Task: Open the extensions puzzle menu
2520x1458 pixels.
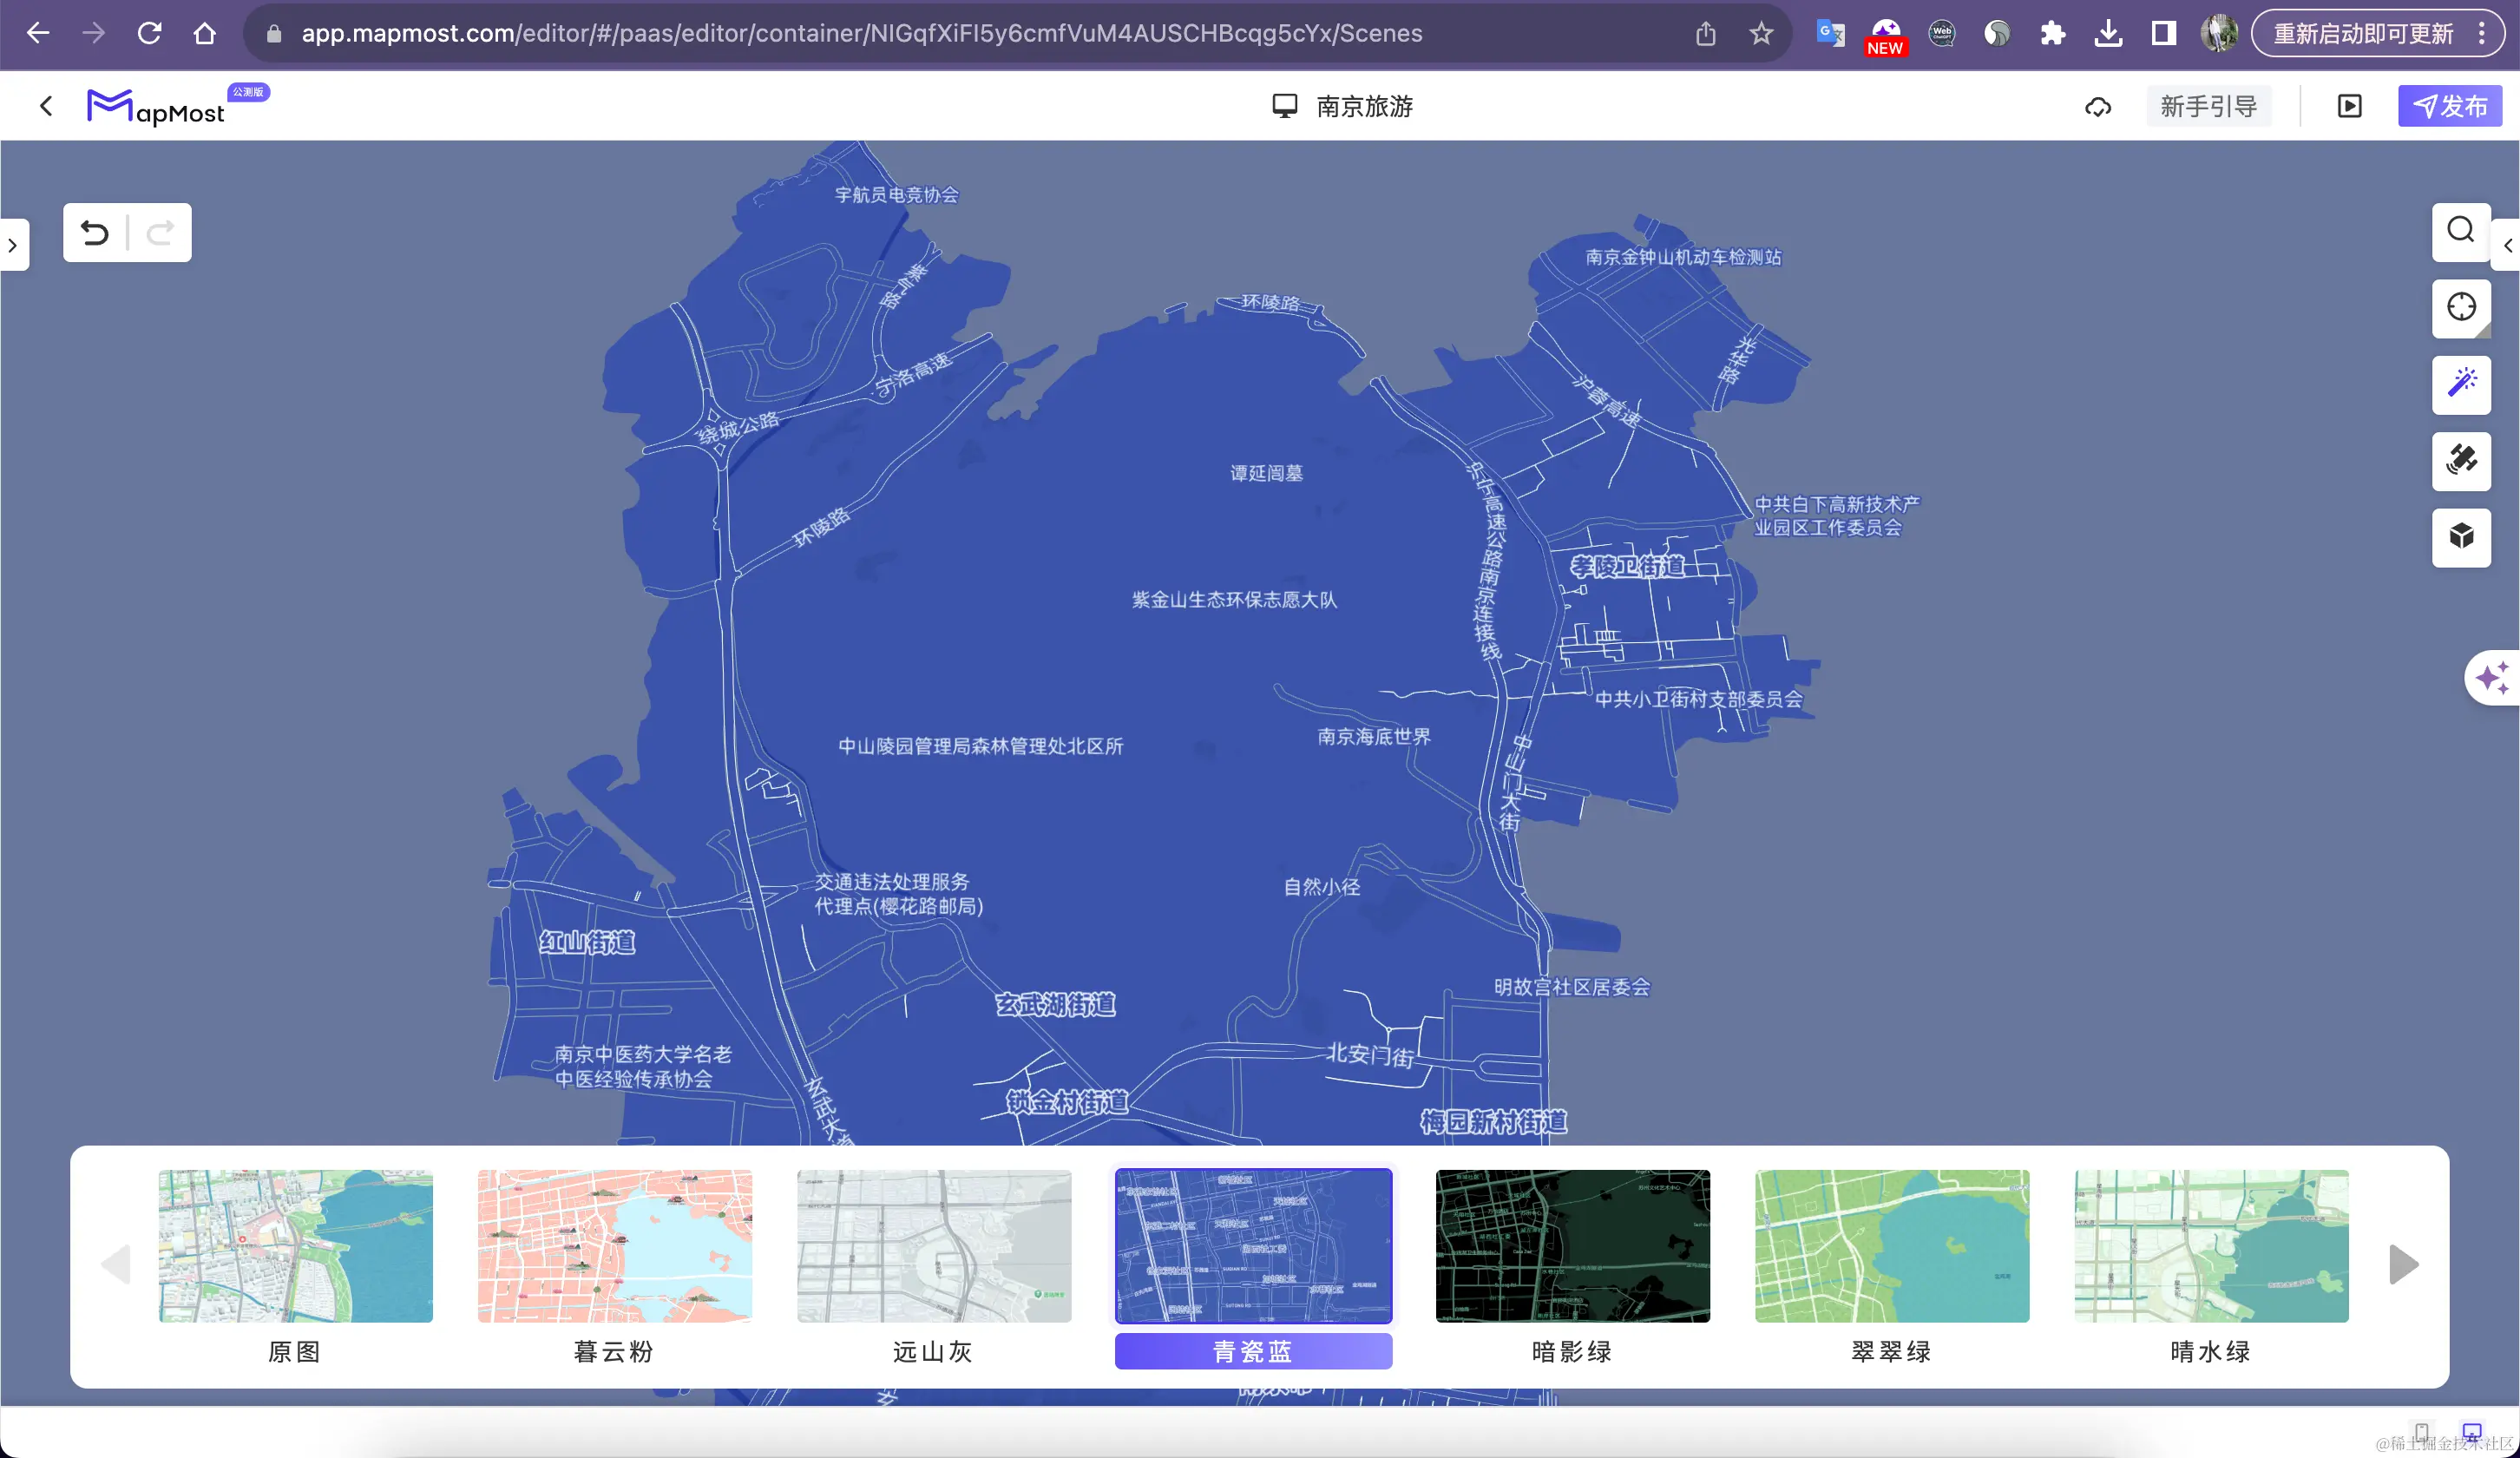Action: click(2052, 34)
